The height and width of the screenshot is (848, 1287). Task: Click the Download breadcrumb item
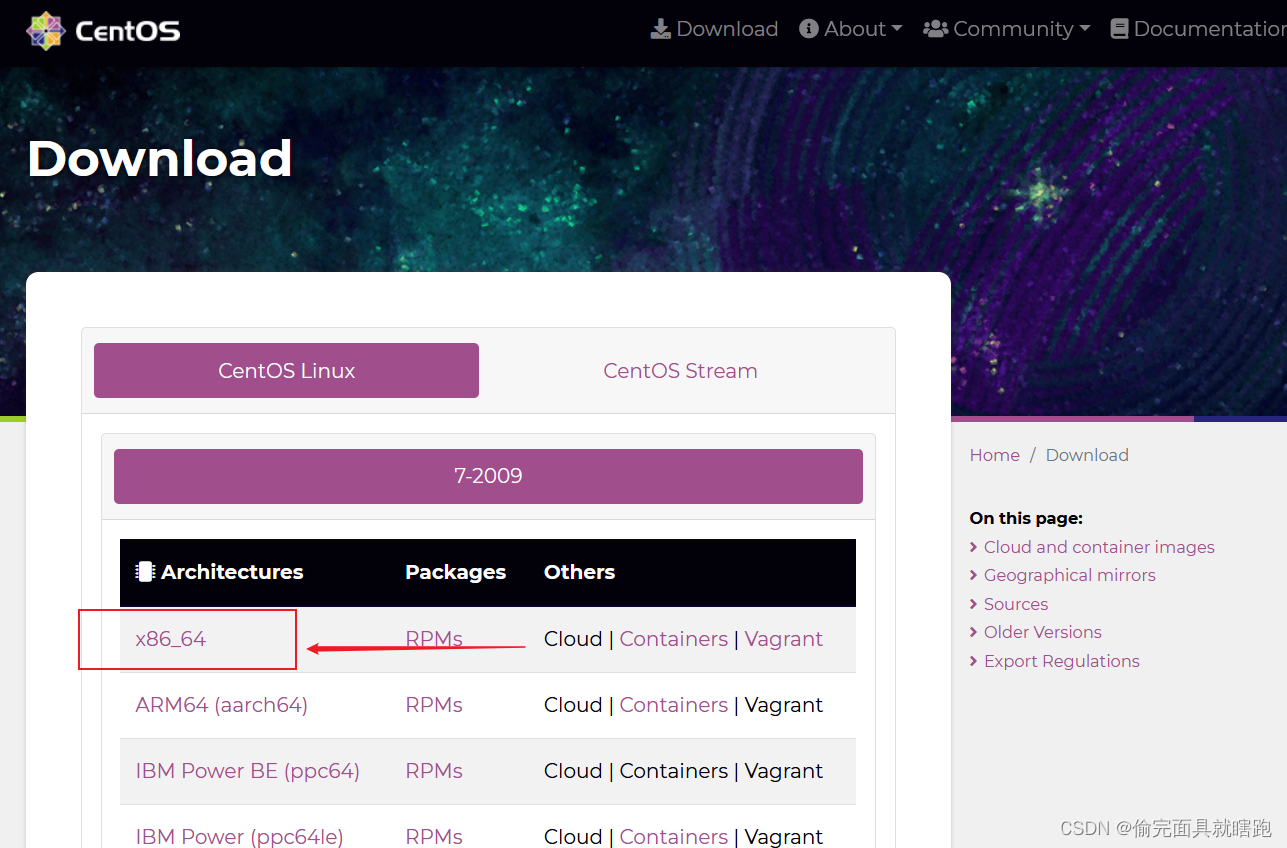[x=1087, y=455]
